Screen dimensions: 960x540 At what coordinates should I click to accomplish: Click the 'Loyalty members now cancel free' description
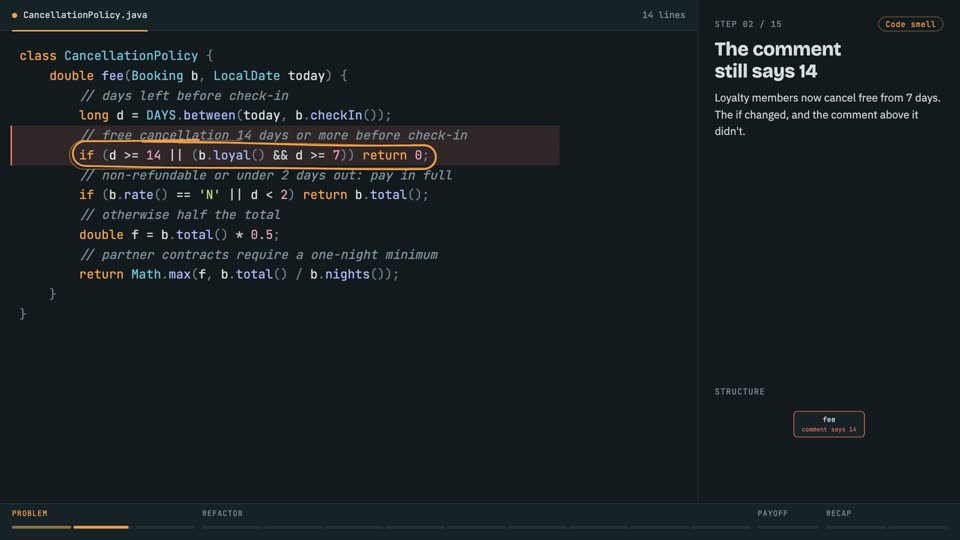827,114
